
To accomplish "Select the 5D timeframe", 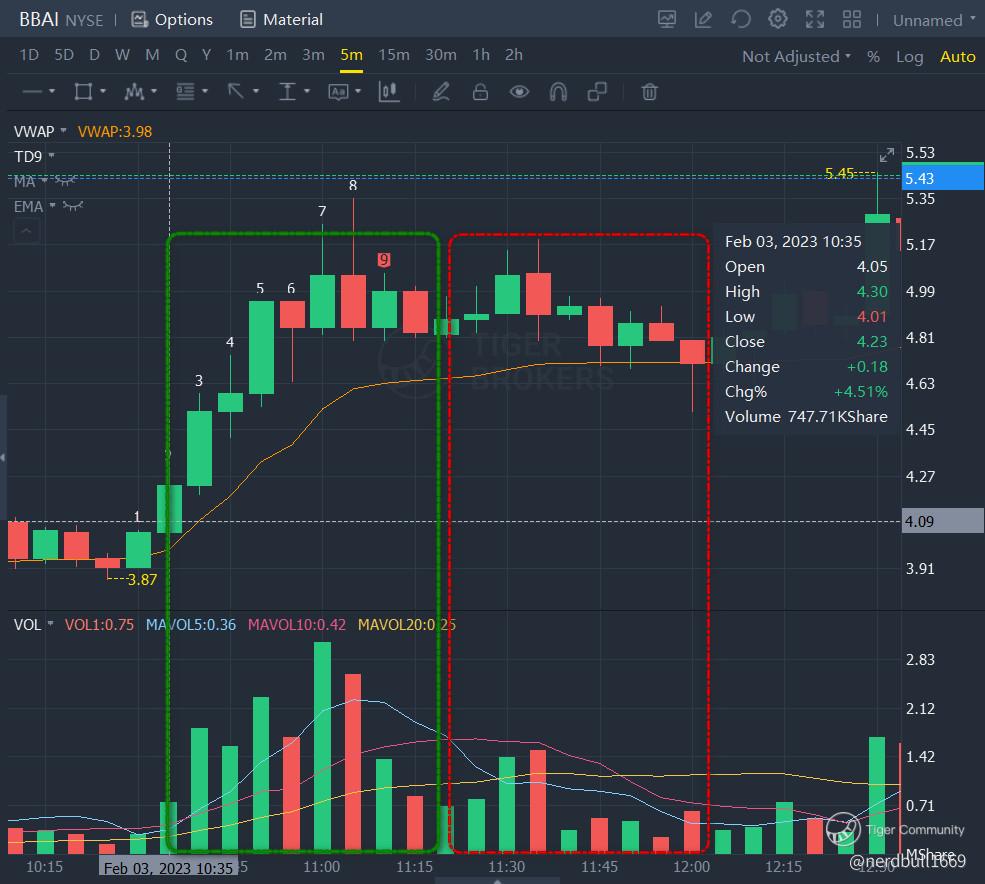I will 64,55.
